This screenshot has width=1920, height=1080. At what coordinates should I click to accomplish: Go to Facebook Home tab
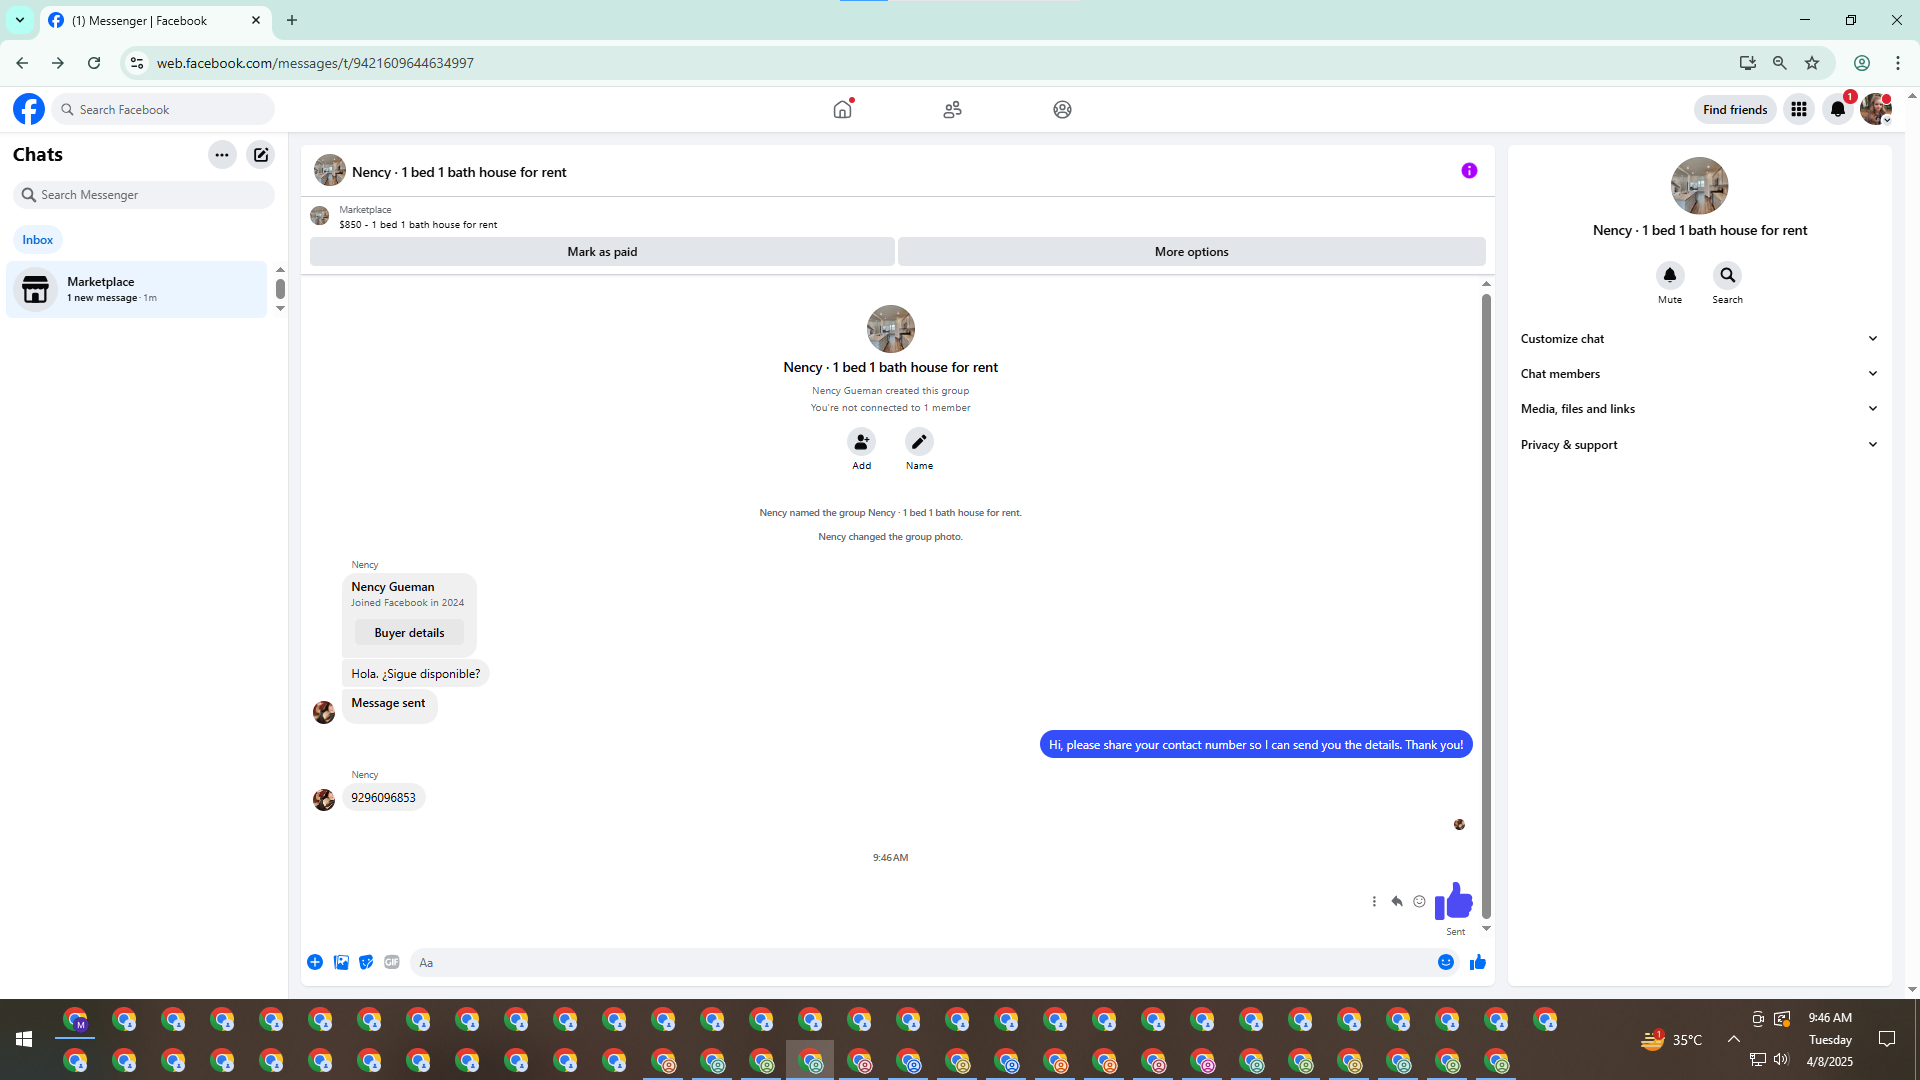[x=843, y=110]
